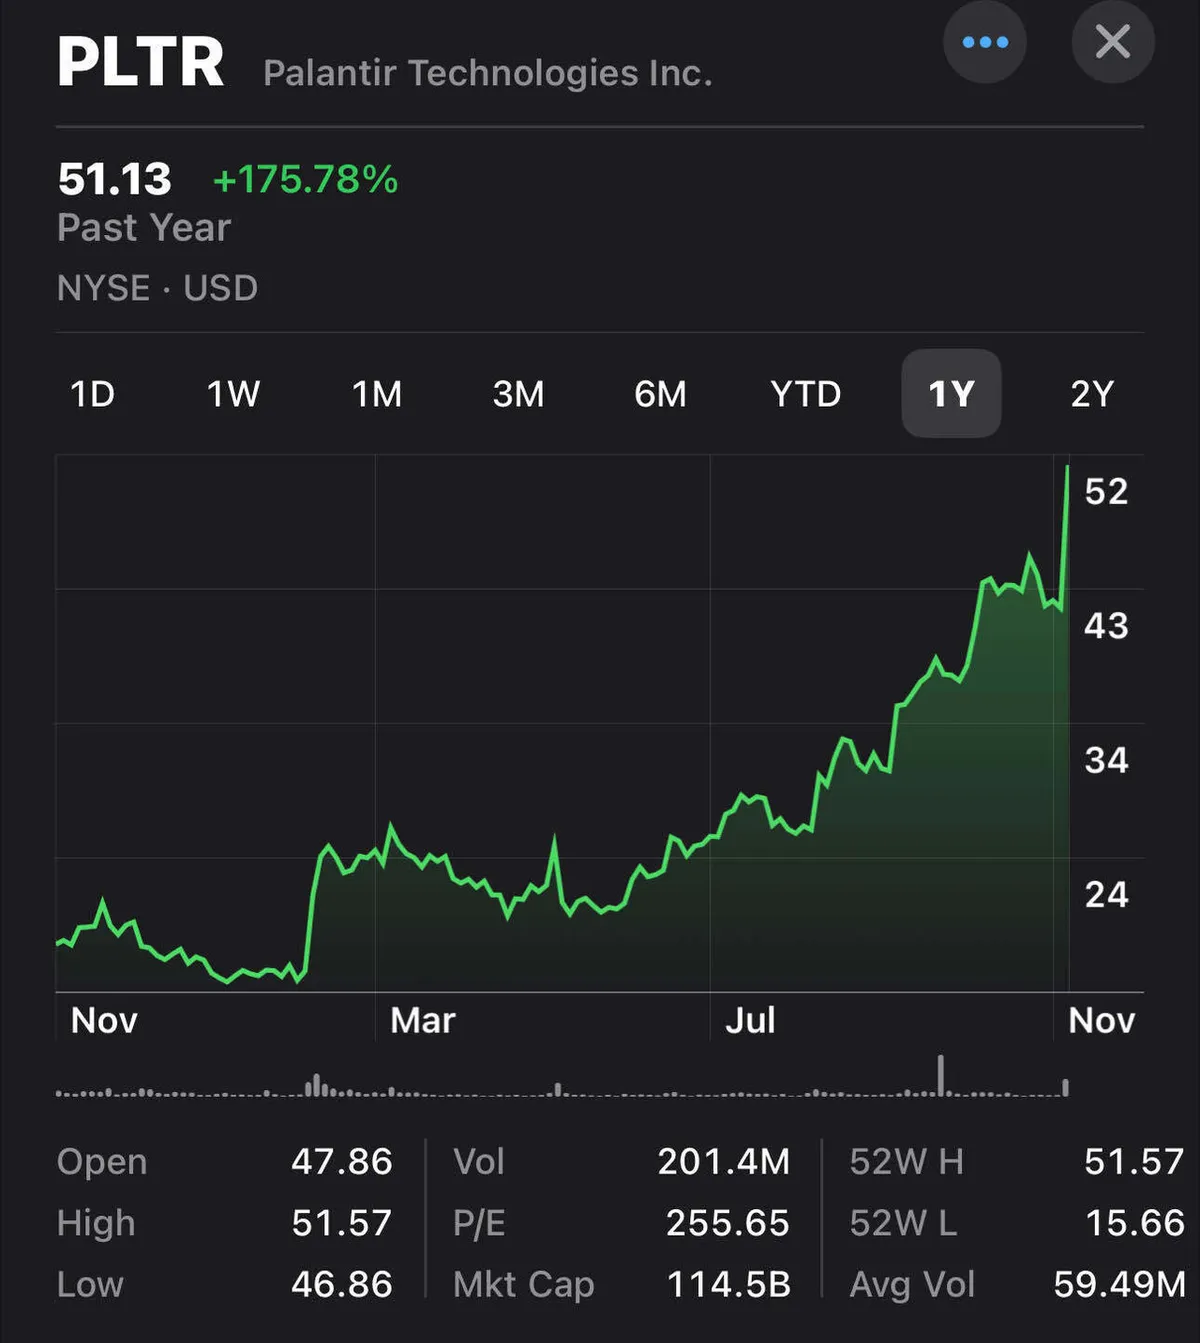Tap the Mar label on chart axis

pyautogui.click(x=423, y=1021)
